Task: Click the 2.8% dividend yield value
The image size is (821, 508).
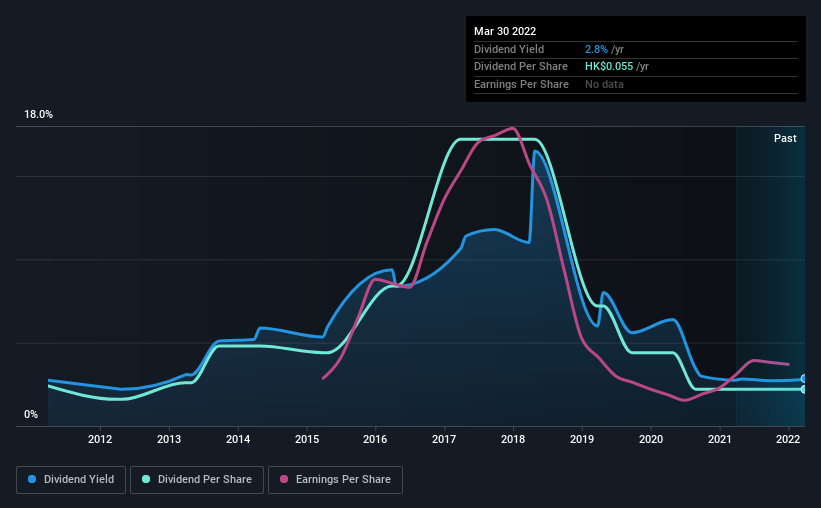Action: [x=596, y=49]
